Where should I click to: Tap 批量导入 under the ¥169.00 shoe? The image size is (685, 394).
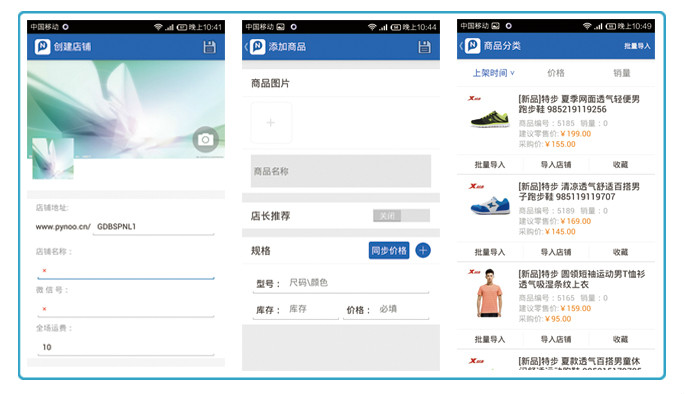point(490,252)
